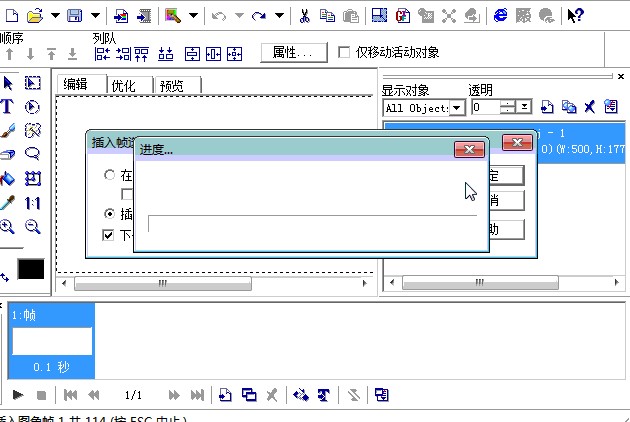The image size is (630, 422).
Task: Open the All Objects dropdown
Action: 457,107
